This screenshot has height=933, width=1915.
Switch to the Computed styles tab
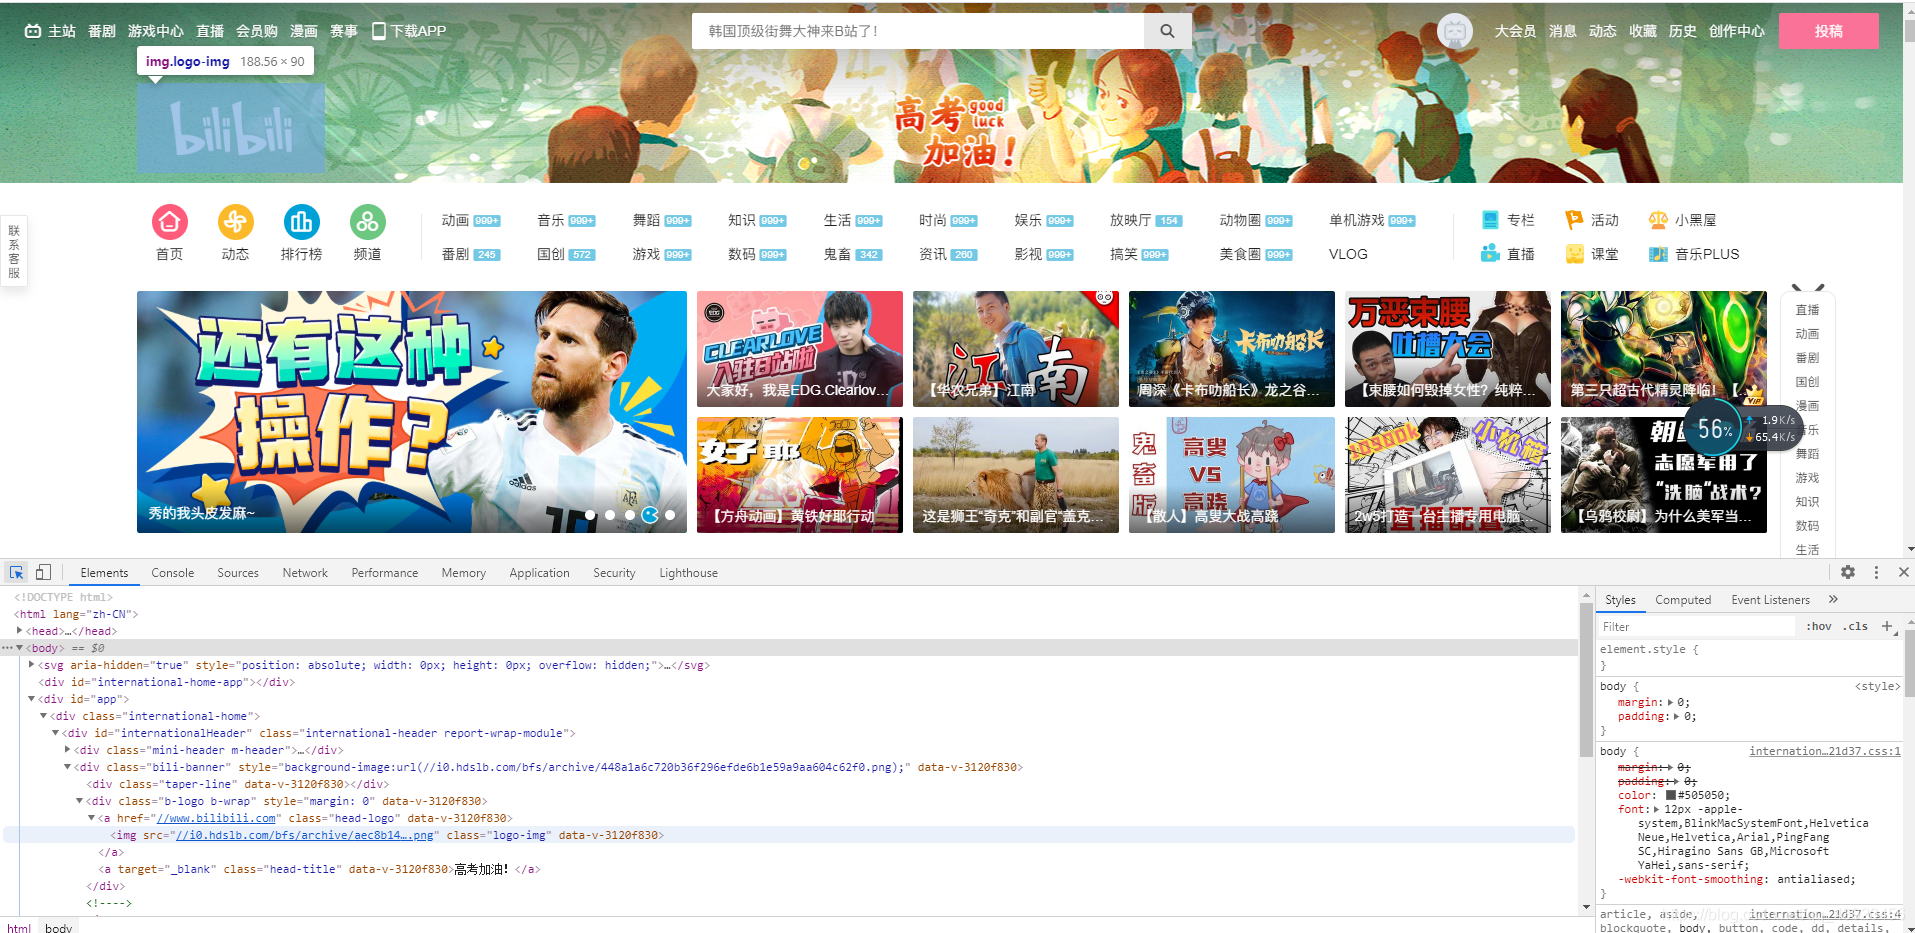1683,600
